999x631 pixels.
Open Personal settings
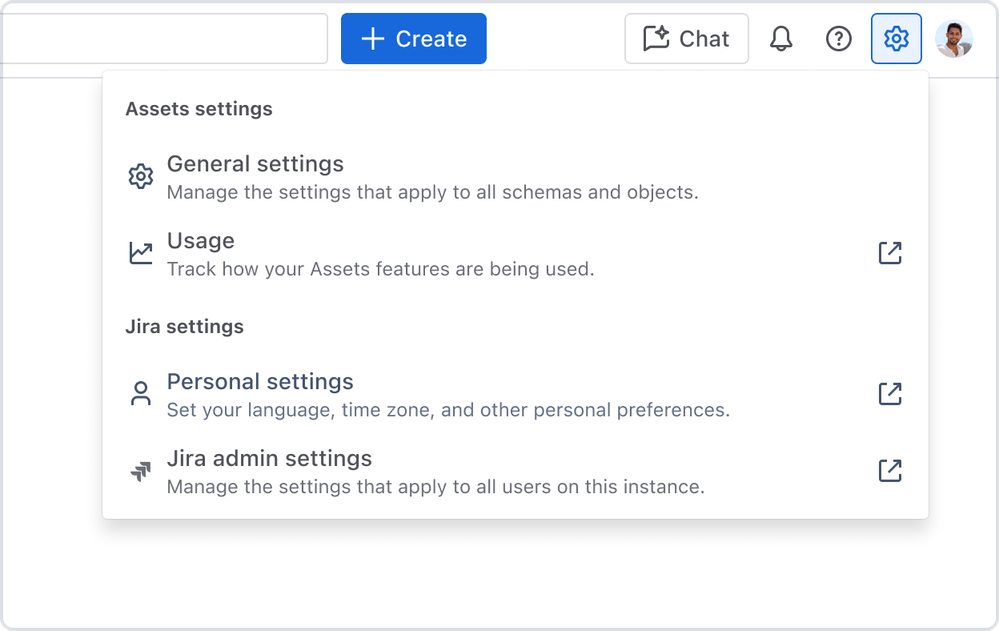(515, 395)
